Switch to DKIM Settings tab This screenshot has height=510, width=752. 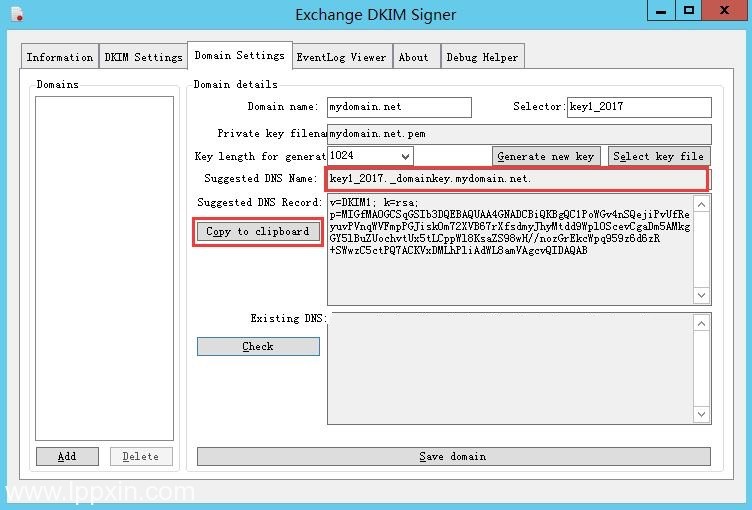143,57
